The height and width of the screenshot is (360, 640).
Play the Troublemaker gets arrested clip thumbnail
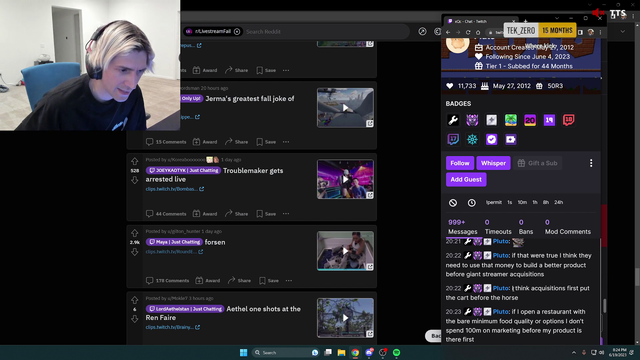(x=345, y=179)
